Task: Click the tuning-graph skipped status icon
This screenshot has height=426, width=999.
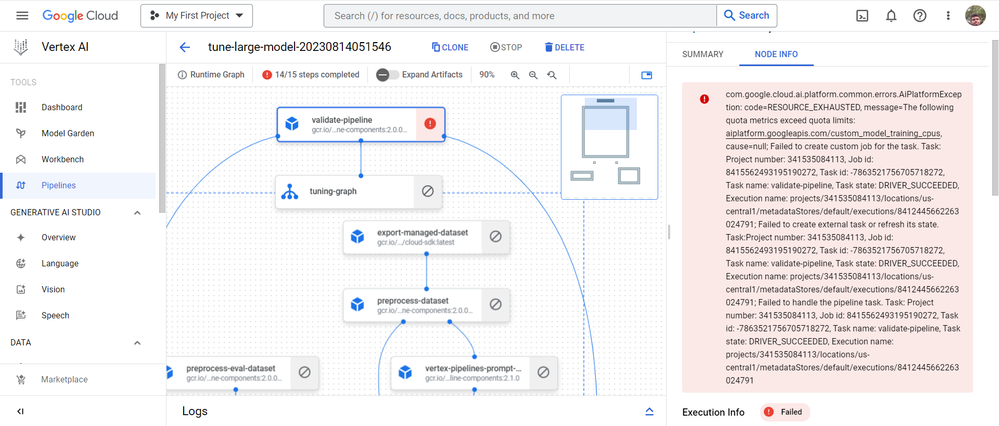Action: pos(428,191)
